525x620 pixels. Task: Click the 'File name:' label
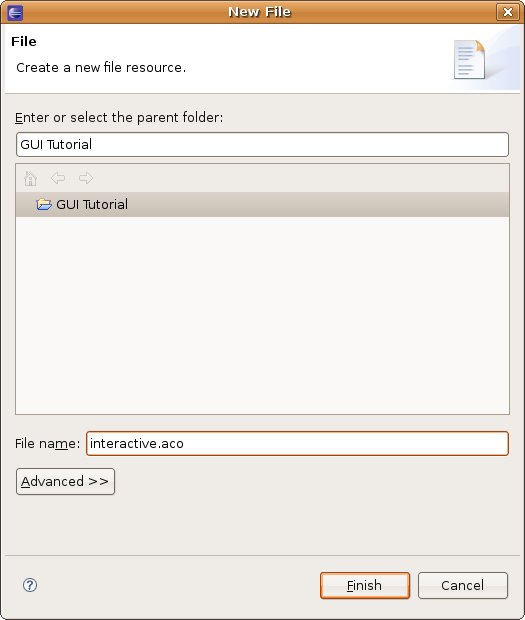47,444
